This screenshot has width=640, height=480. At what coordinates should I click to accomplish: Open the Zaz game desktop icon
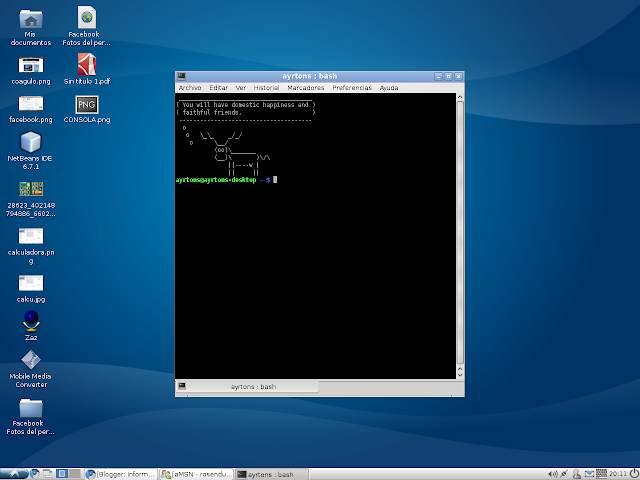pyautogui.click(x=31, y=326)
